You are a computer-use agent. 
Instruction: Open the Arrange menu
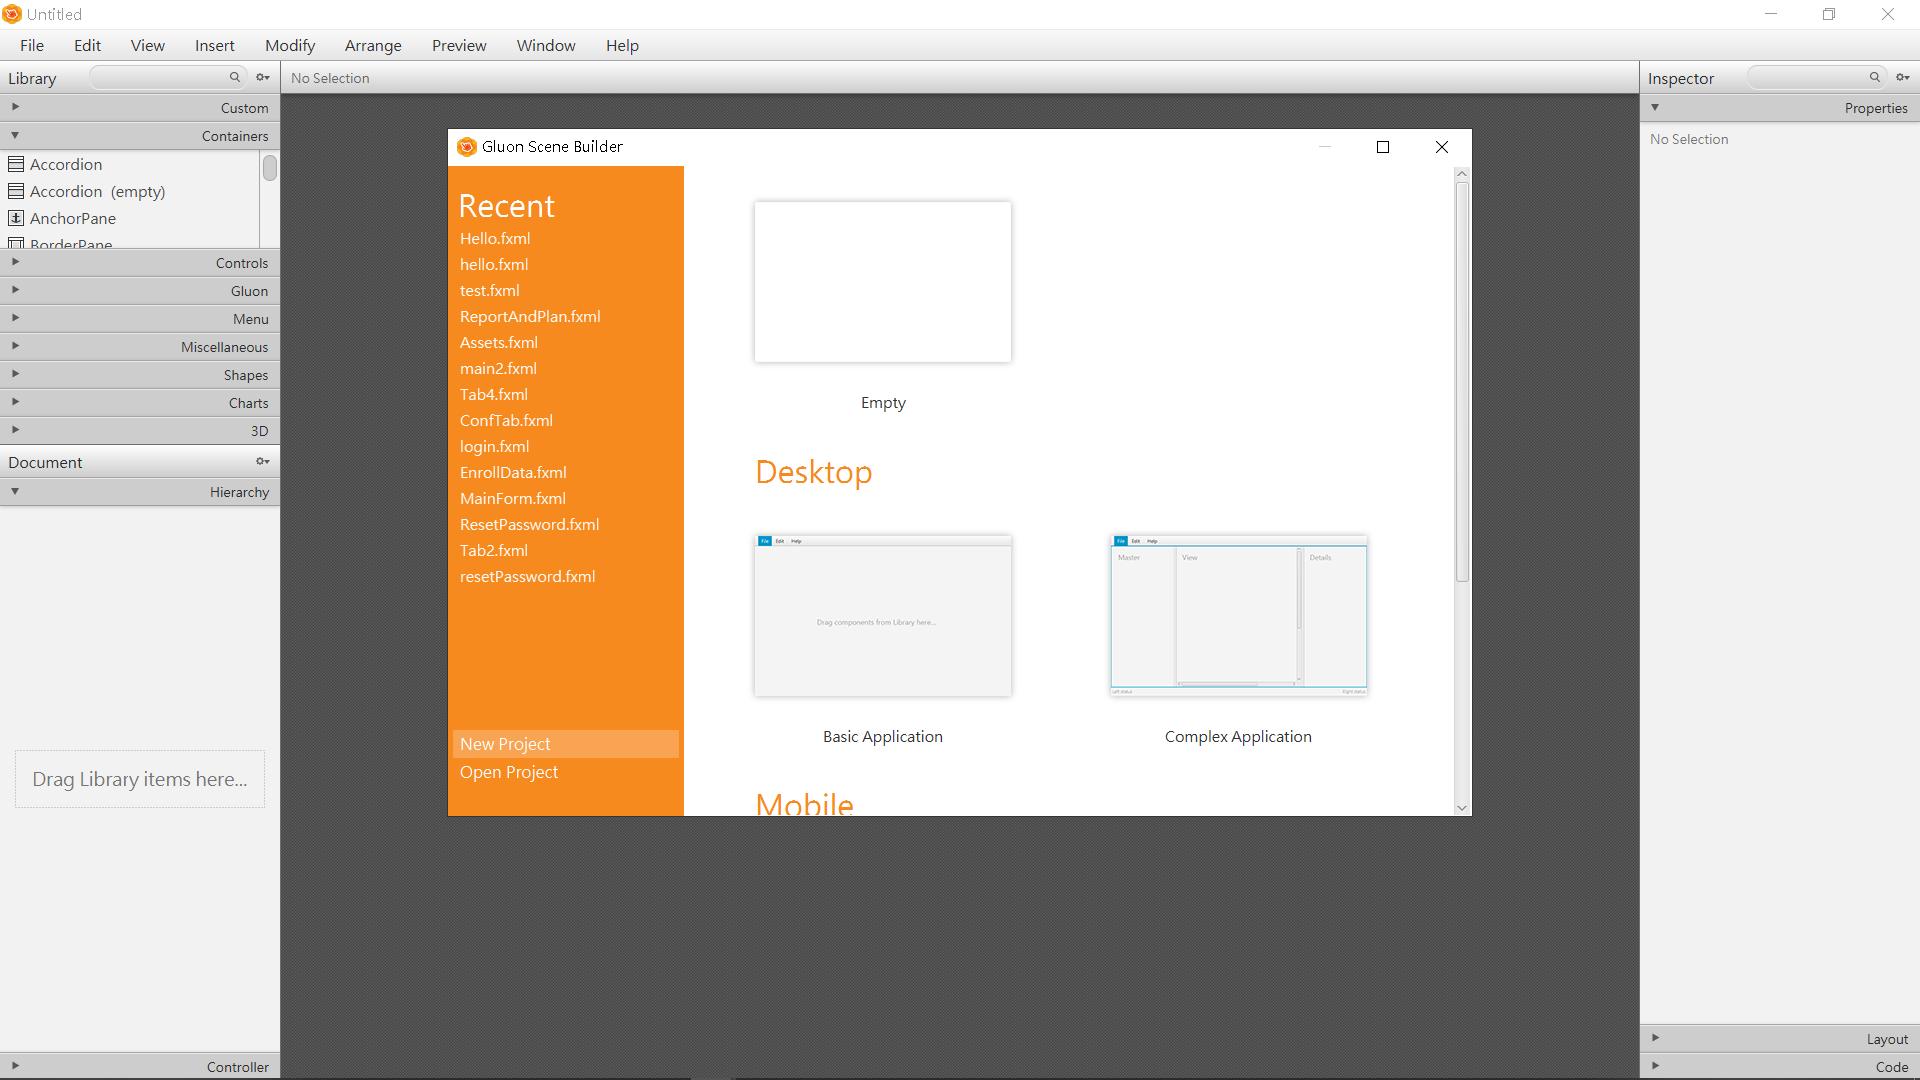coord(373,45)
